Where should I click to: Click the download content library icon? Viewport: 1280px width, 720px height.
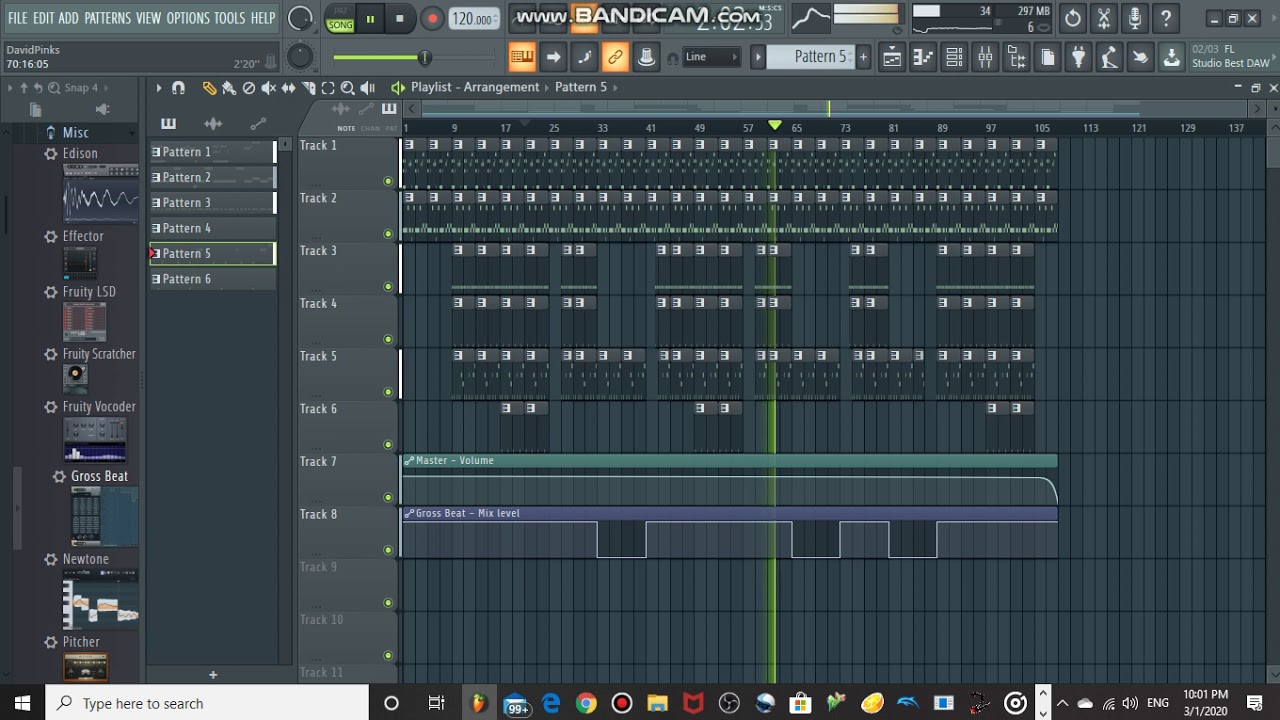1171,57
